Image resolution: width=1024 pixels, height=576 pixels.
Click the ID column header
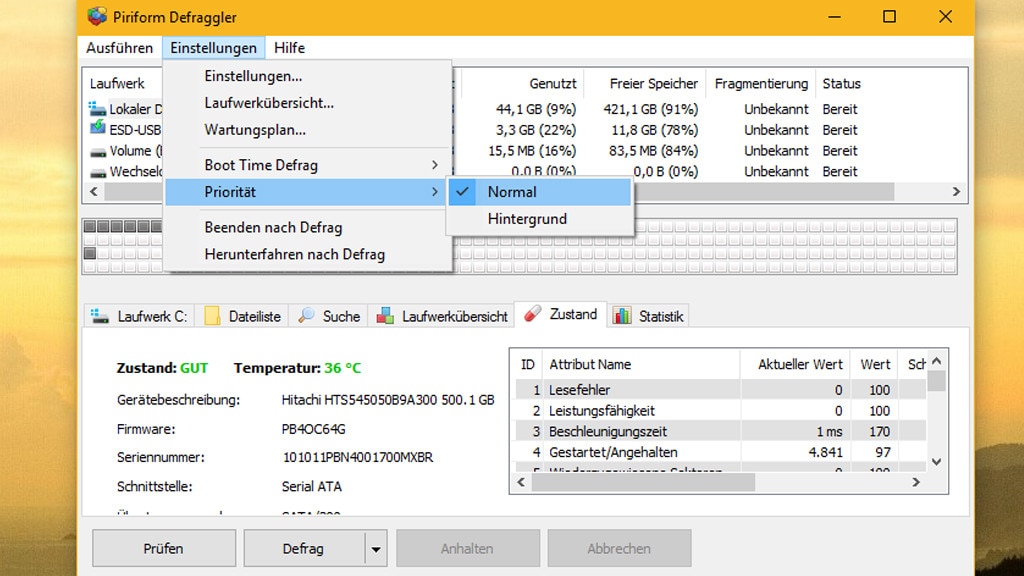tap(528, 364)
